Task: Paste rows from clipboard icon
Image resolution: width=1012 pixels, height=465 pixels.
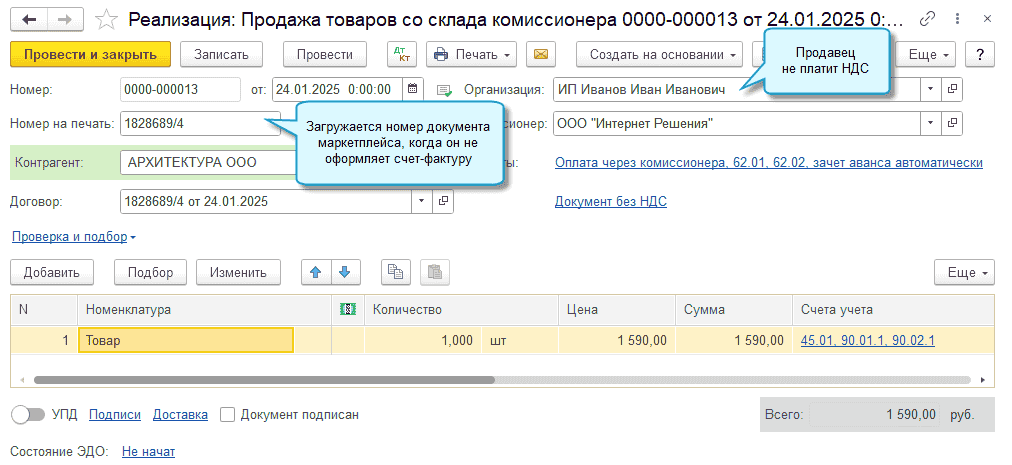Action: coord(435,272)
